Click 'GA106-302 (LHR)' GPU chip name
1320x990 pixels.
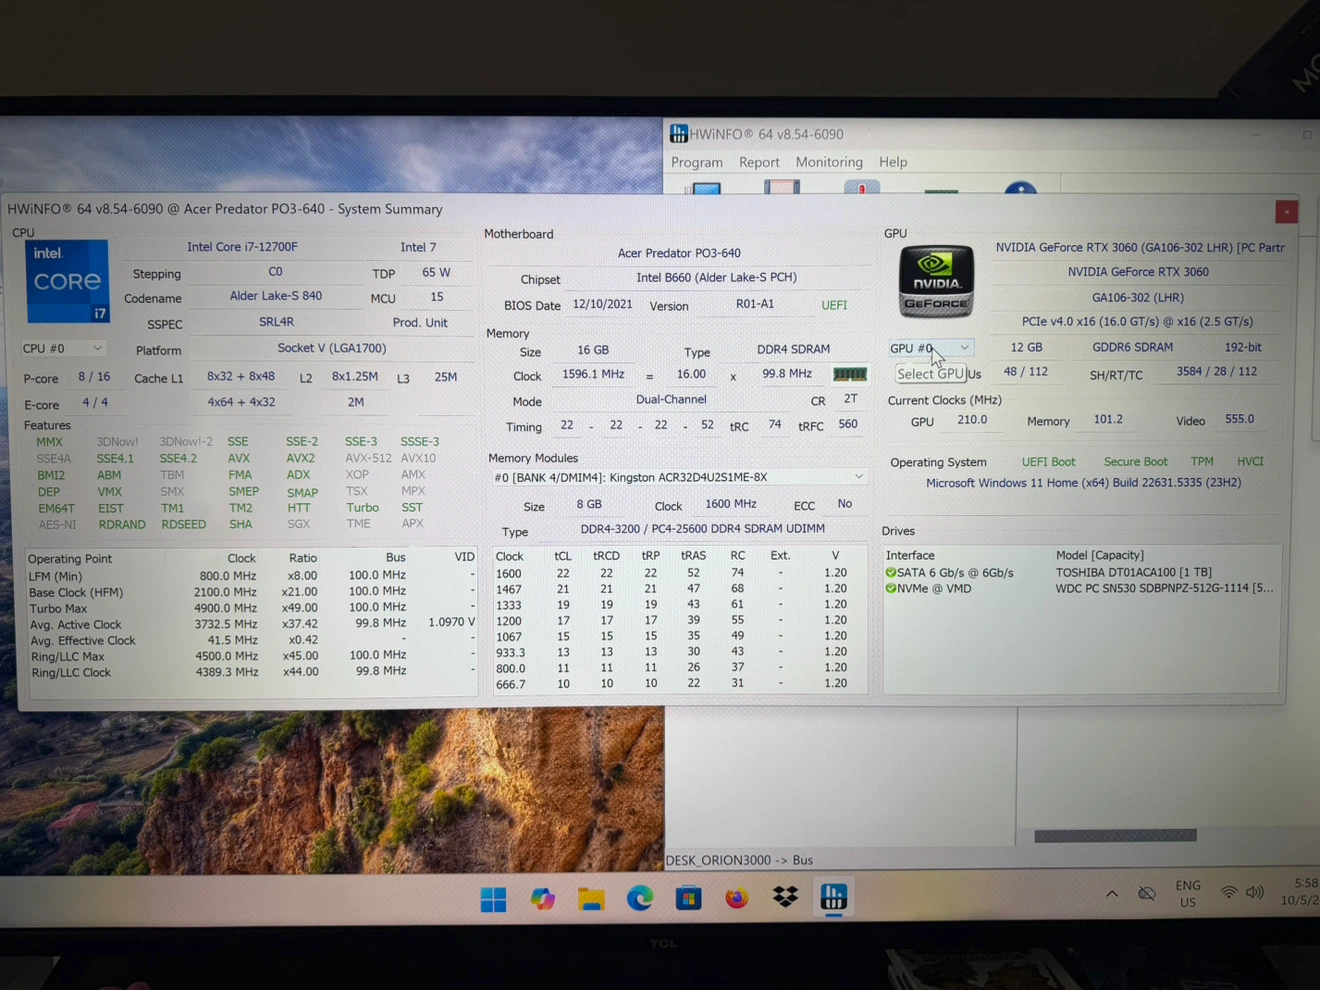[1138, 297]
